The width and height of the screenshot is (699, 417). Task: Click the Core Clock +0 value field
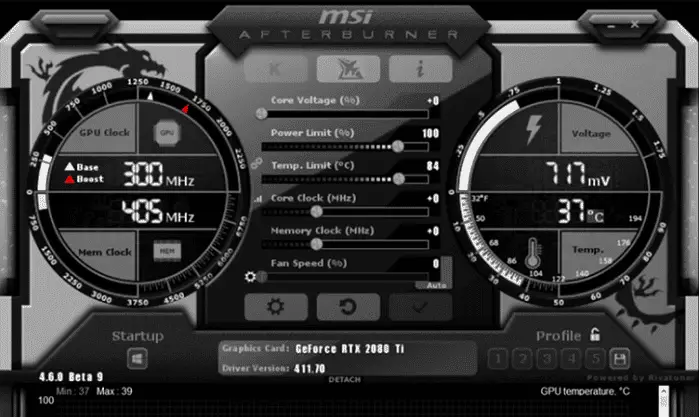pyautogui.click(x=433, y=198)
